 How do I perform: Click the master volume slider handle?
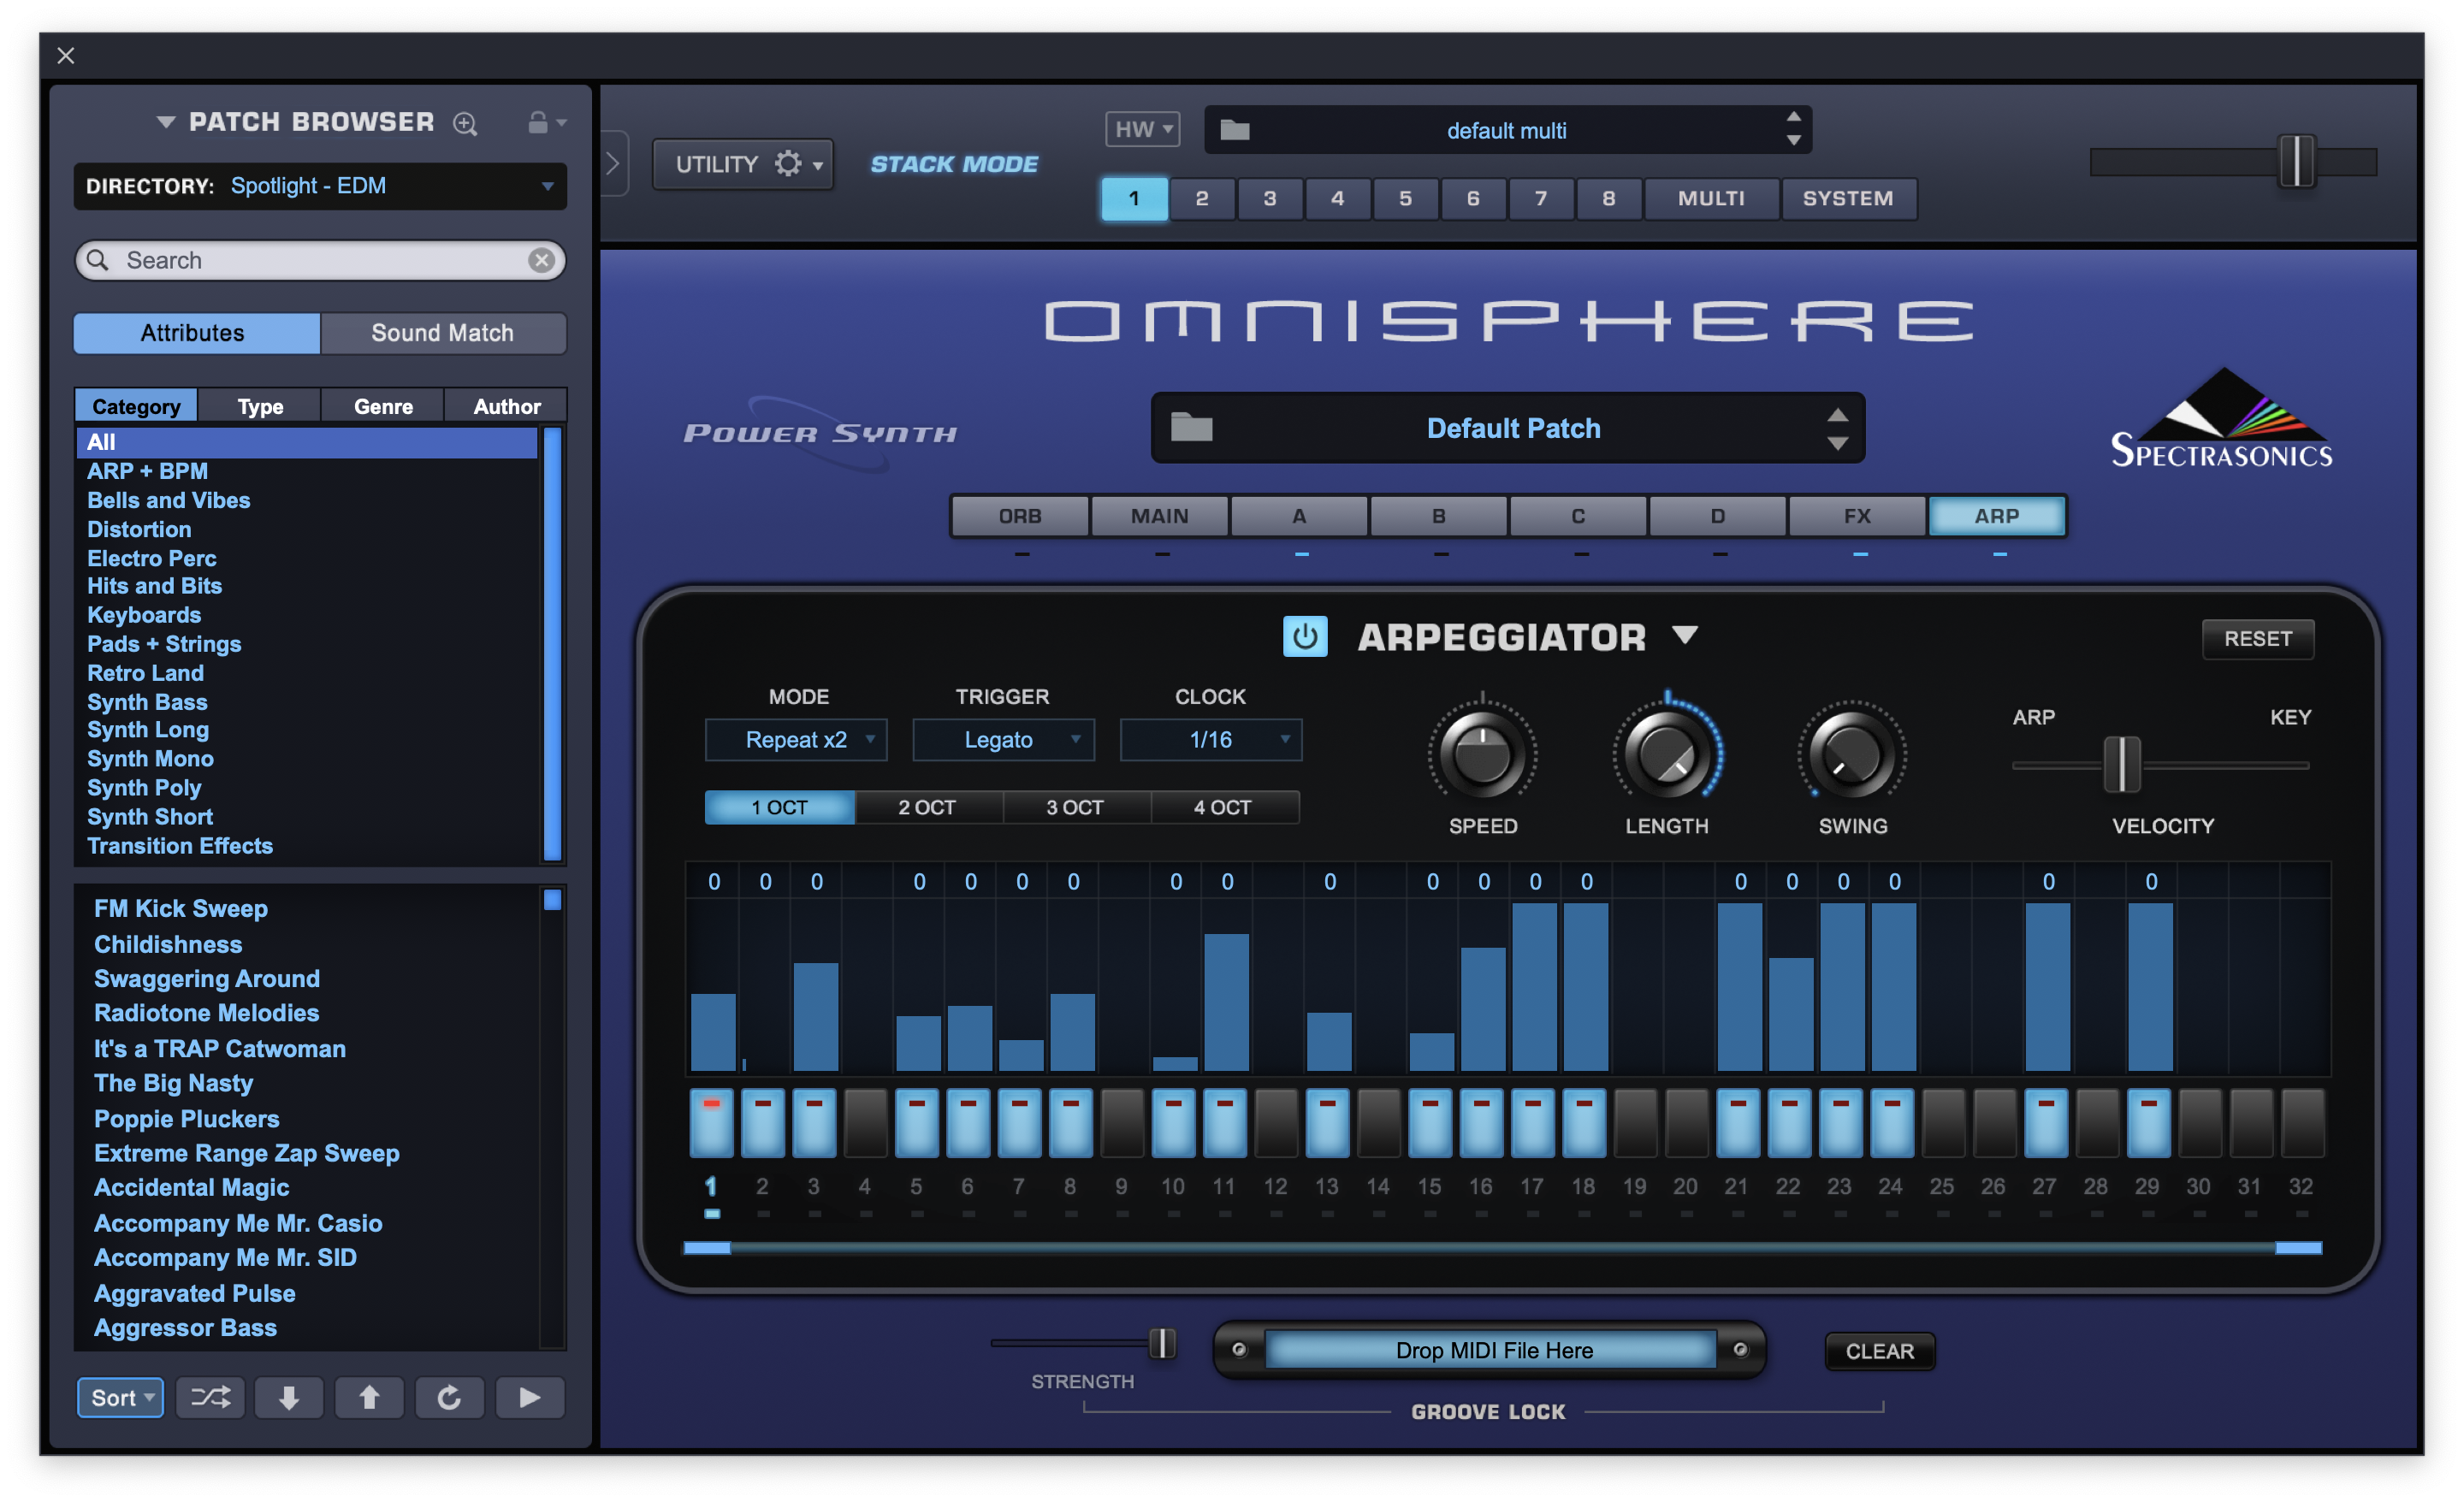pyautogui.click(x=2296, y=161)
